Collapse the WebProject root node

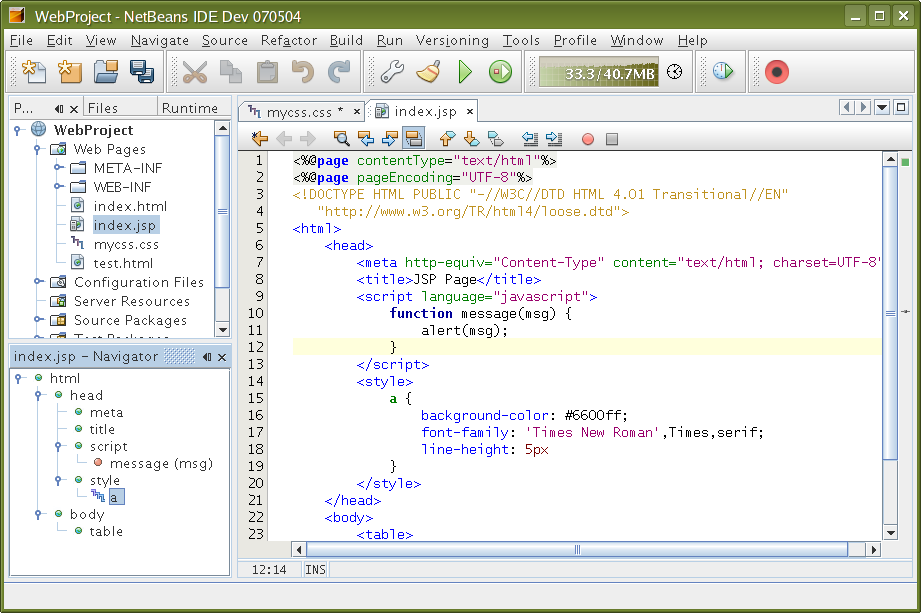pos(18,130)
